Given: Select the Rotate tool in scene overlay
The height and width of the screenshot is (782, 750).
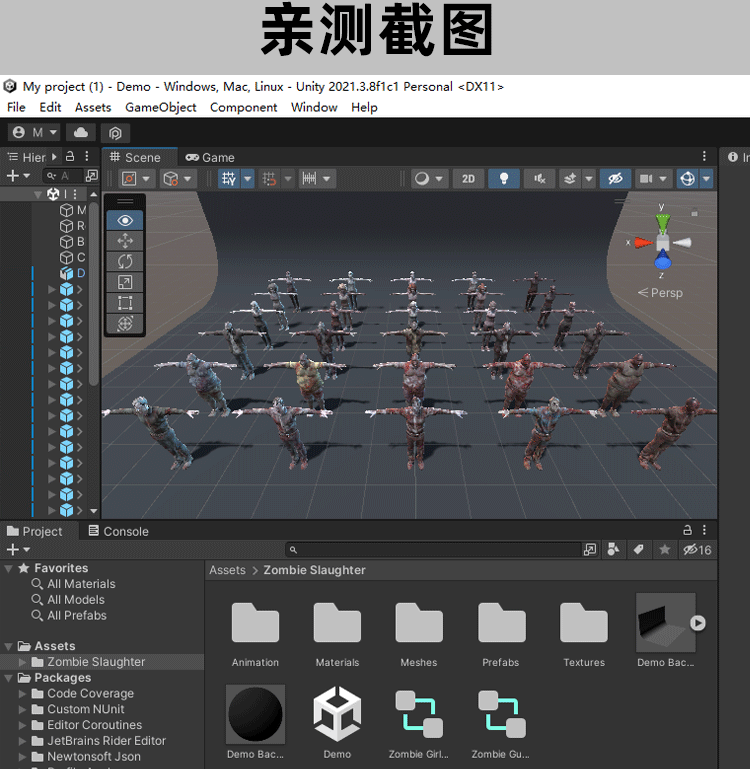Looking at the screenshot, I should click(x=125, y=261).
